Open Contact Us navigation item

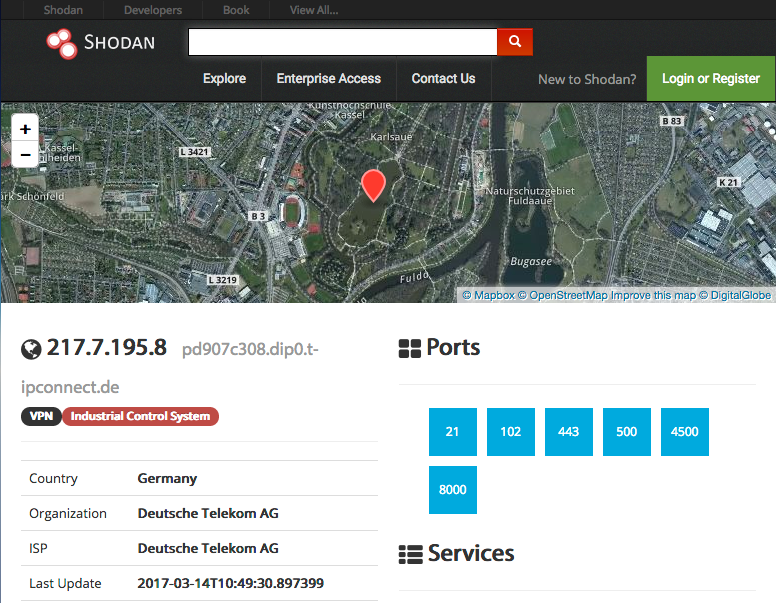[x=443, y=79]
